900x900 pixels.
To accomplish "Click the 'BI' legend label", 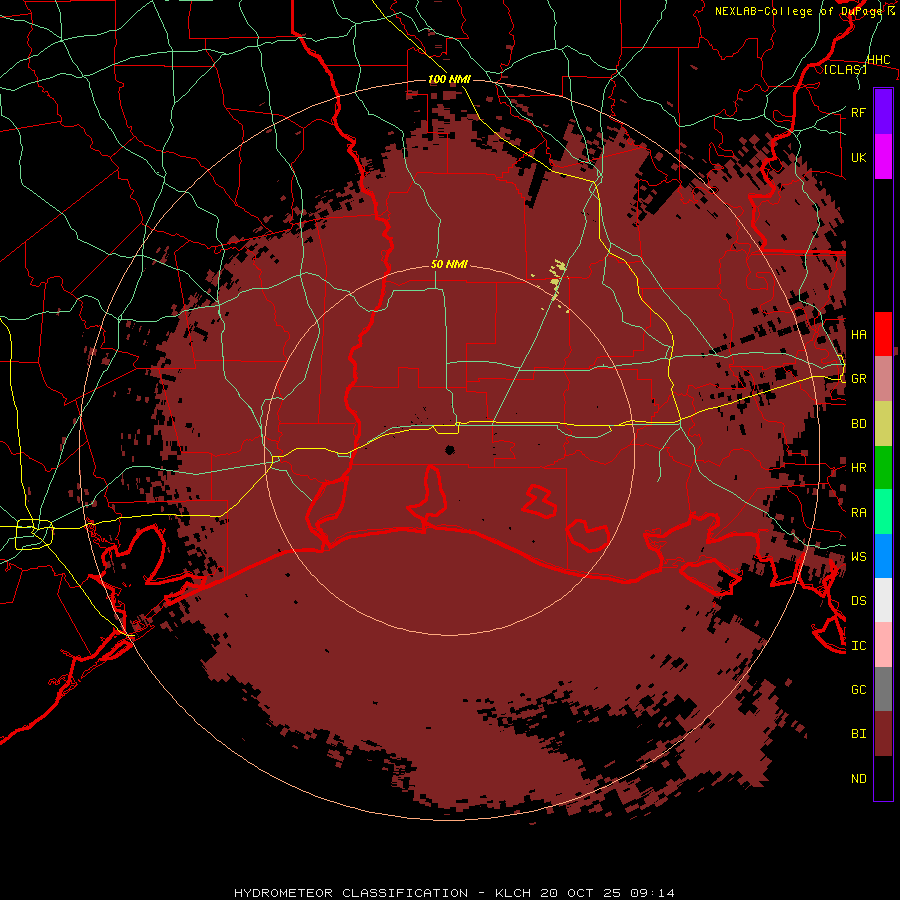I will 859,734.
